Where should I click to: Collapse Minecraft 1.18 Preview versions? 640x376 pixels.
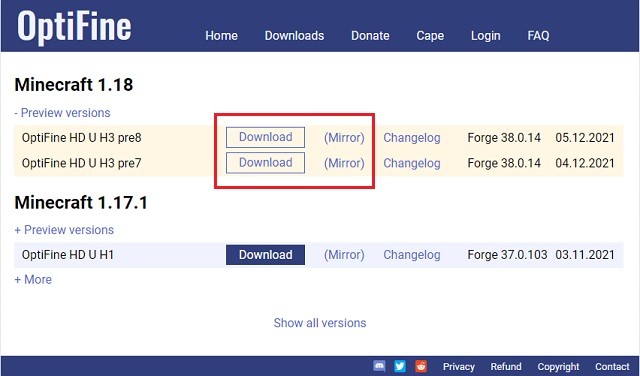[x=62, y=113]
